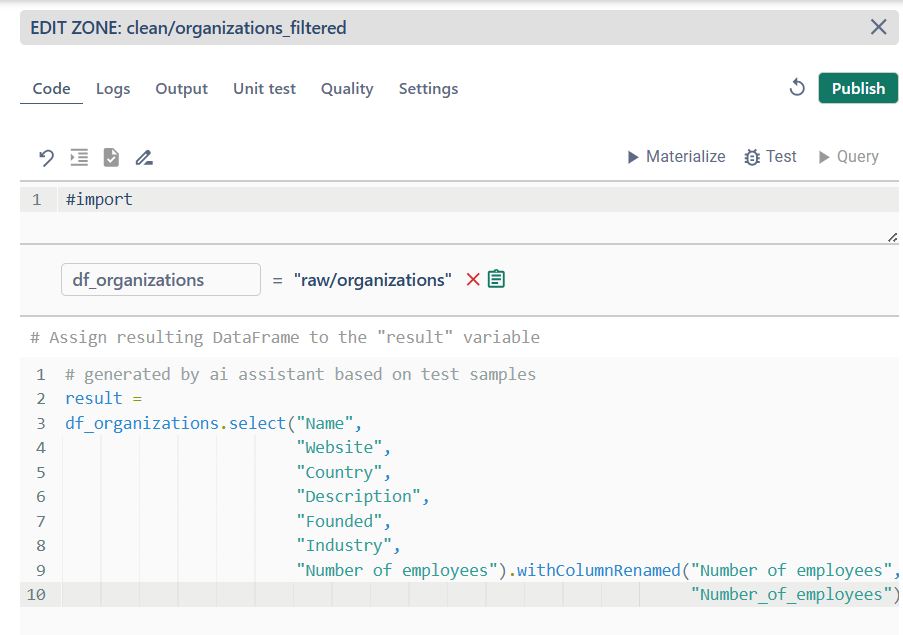Click the "result =" code line
The height and width of the screenshot is (635, 903).
pos(104,398)
